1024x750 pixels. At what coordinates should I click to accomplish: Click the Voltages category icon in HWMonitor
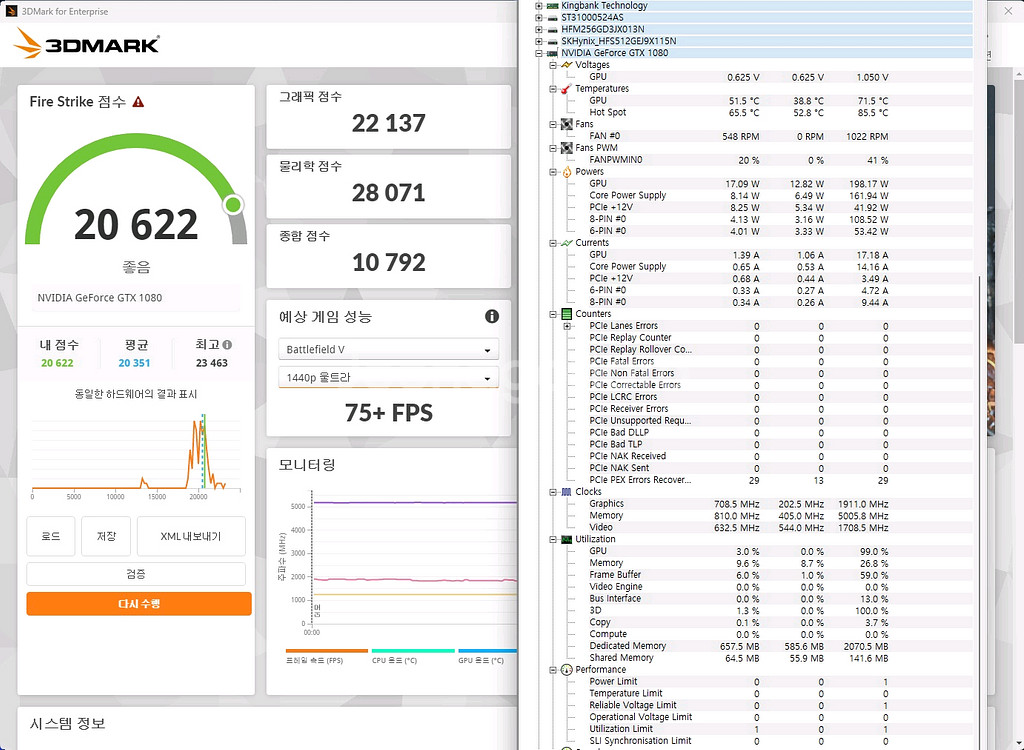(x=567, y=65)
